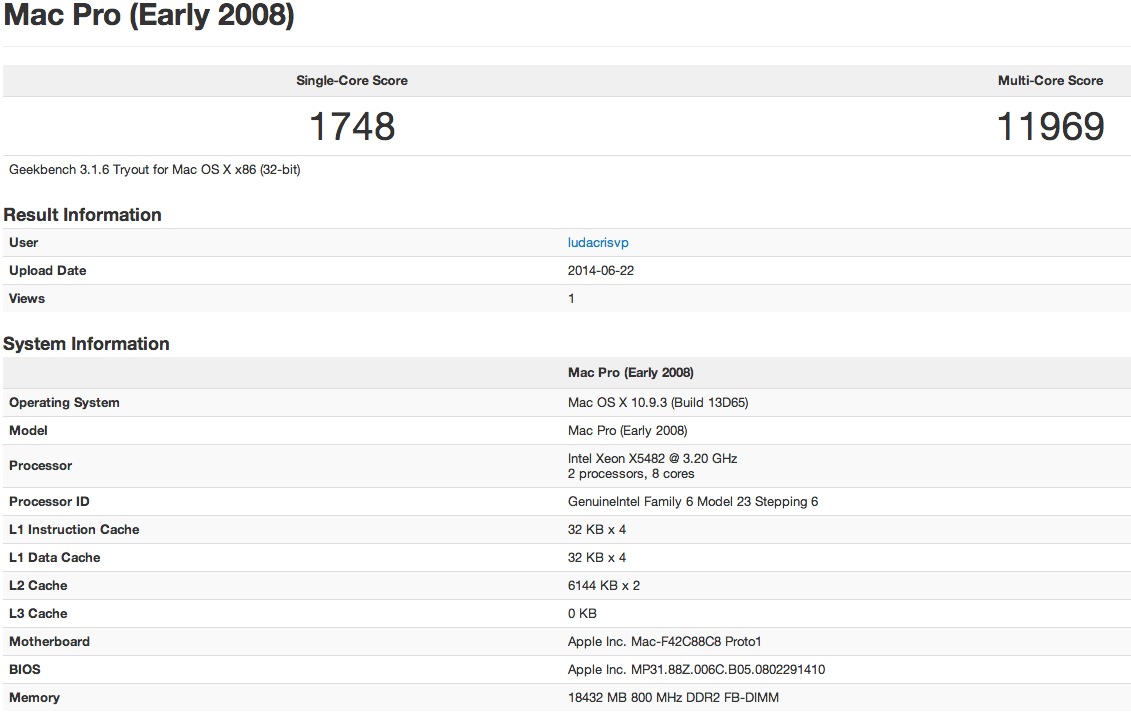Click the Memory row label

point(34,698)
